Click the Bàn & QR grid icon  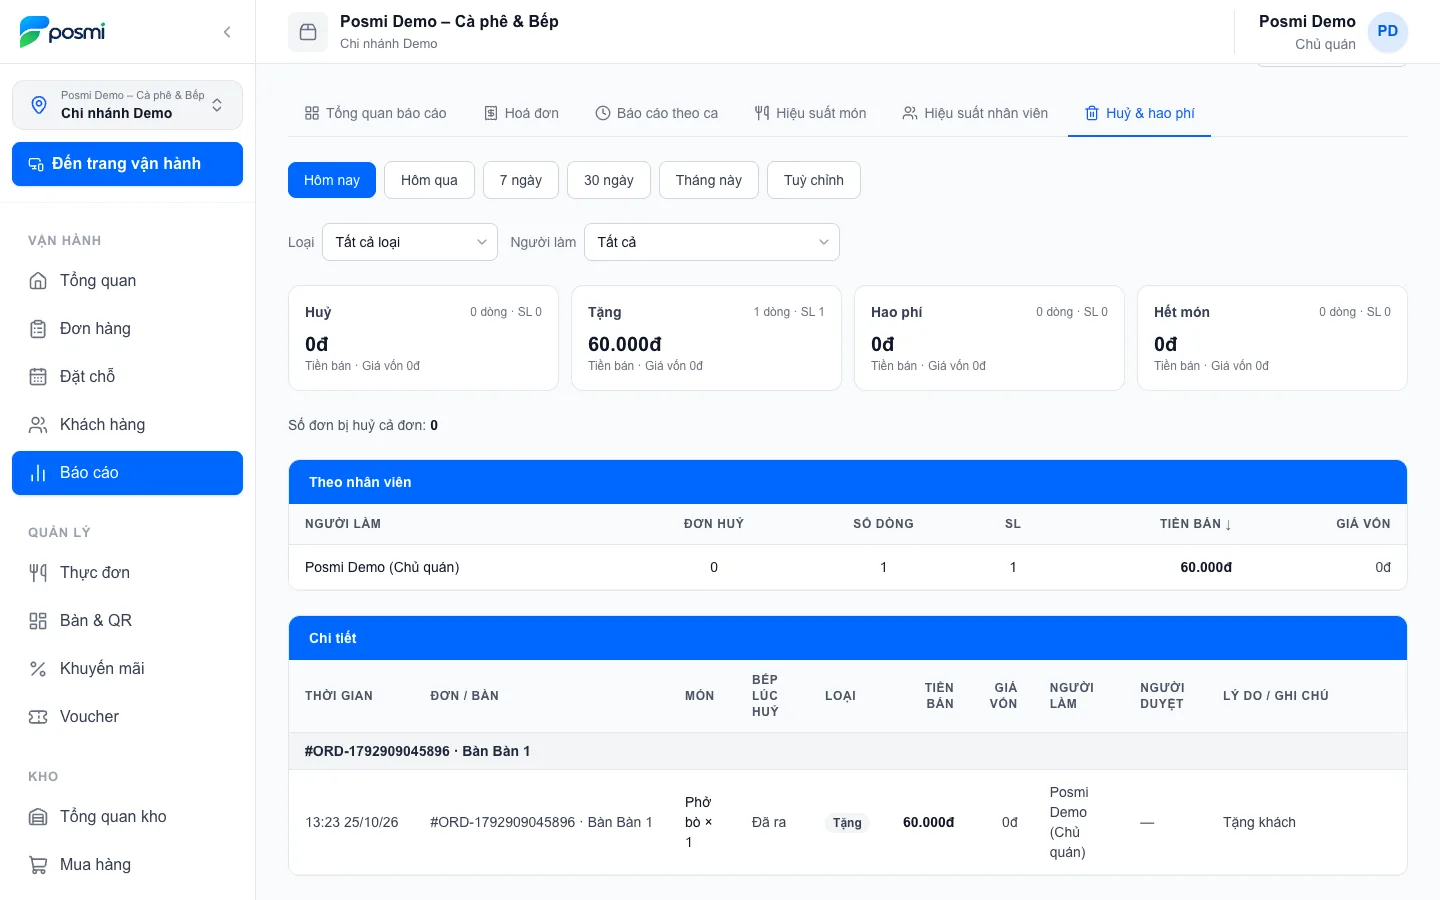click(x=38, y=621)
